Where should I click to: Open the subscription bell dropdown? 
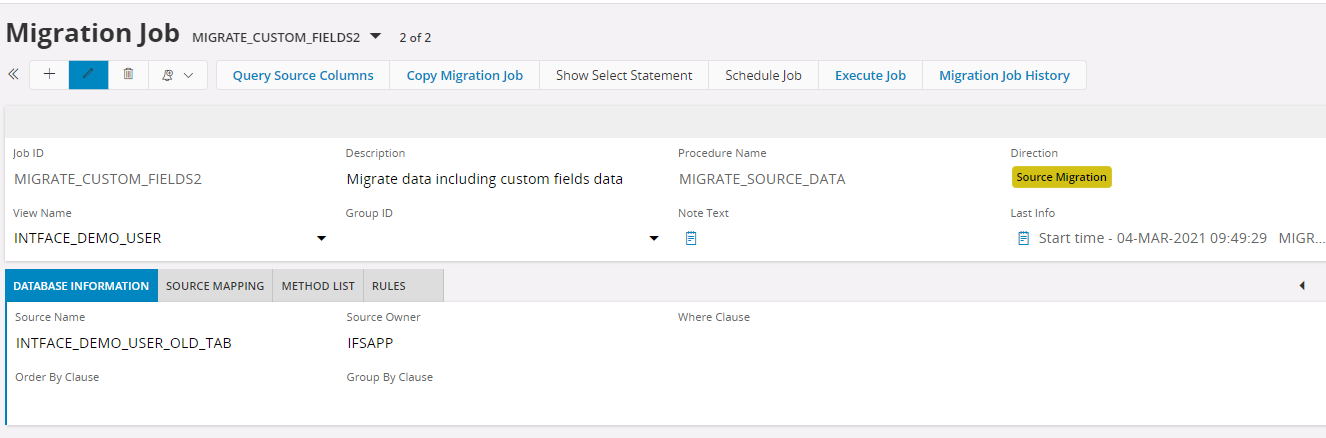[178, 75]
